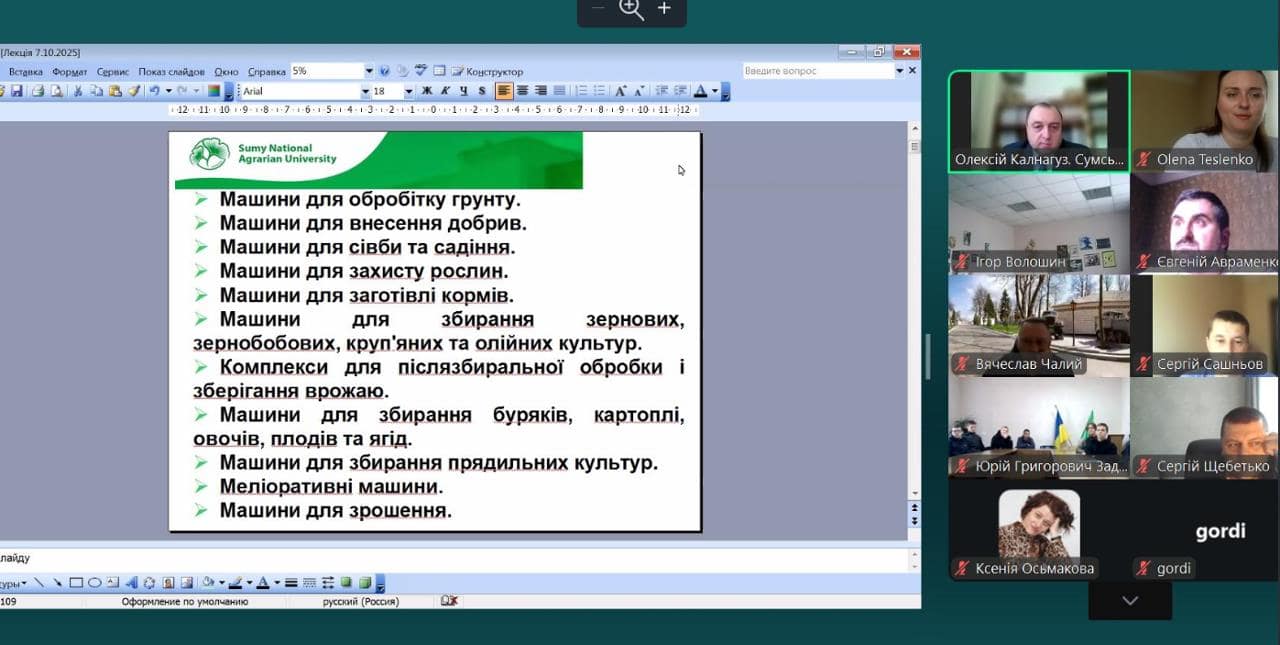Screen dimensions: 1280x645
Task: Click the Cut scissors icon
Action: [x=78, y=91]
